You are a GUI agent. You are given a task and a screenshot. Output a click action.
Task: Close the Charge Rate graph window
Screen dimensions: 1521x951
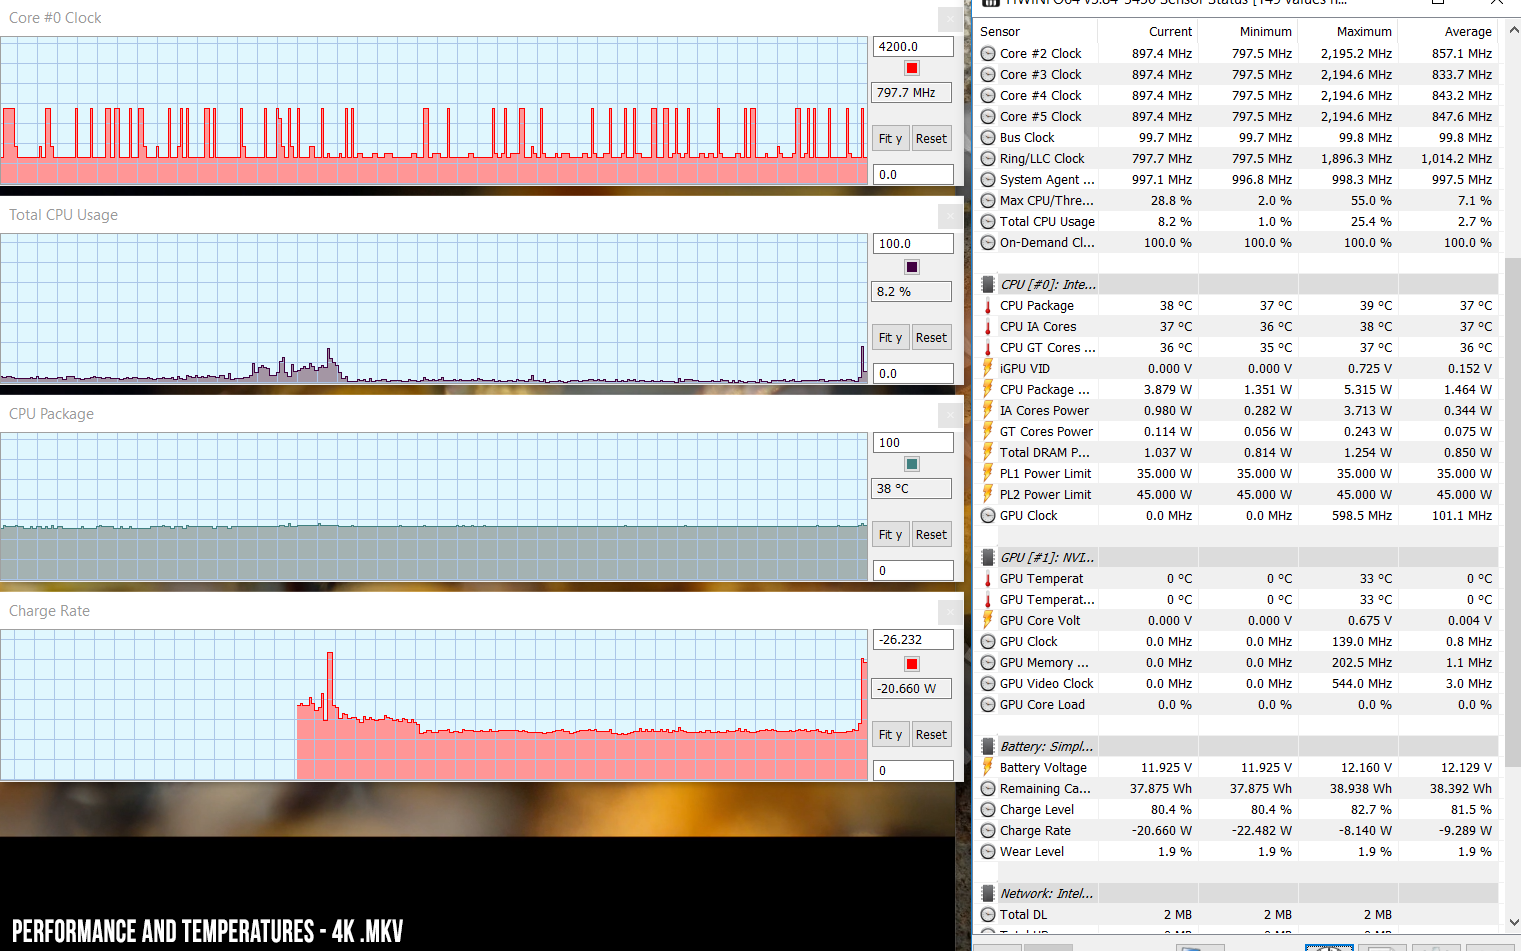point(951,612)
